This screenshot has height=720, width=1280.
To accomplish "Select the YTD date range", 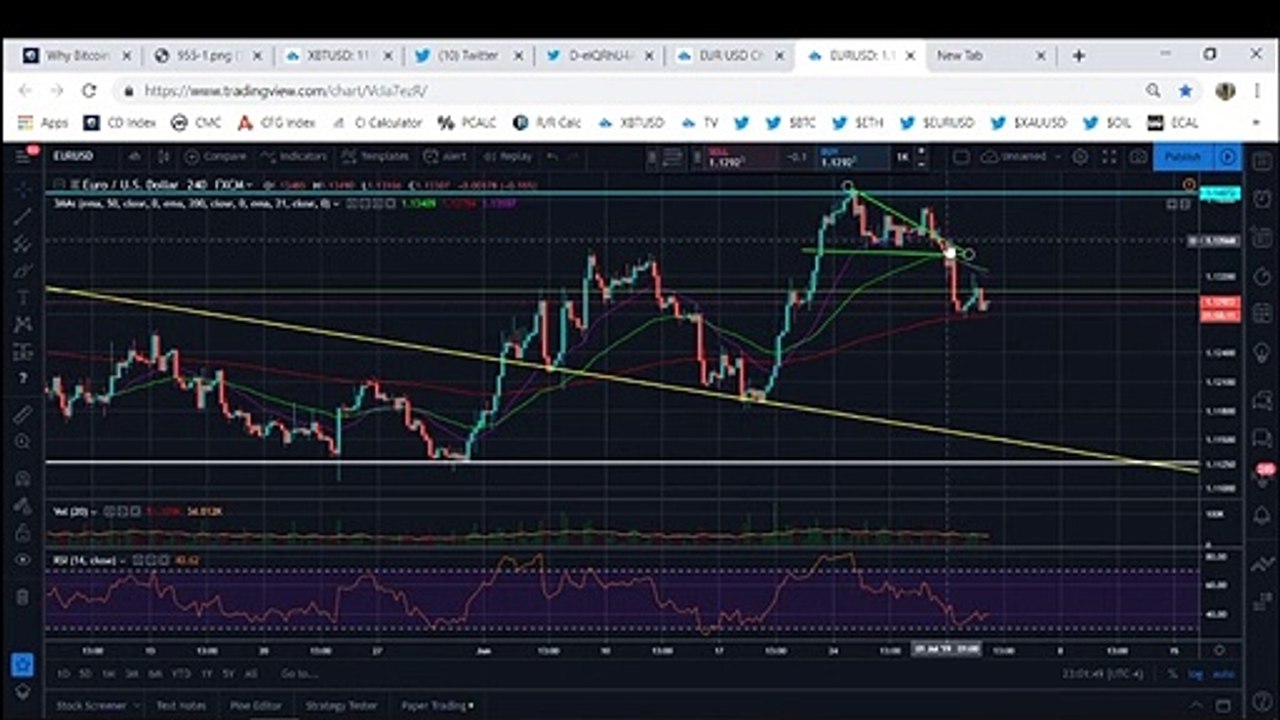I will pyautogui.click(x=181, y=674).
